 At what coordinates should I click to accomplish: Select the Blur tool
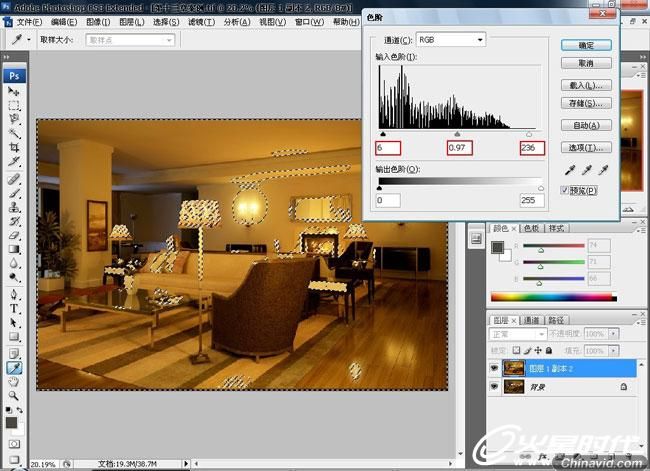pos(14,263)
